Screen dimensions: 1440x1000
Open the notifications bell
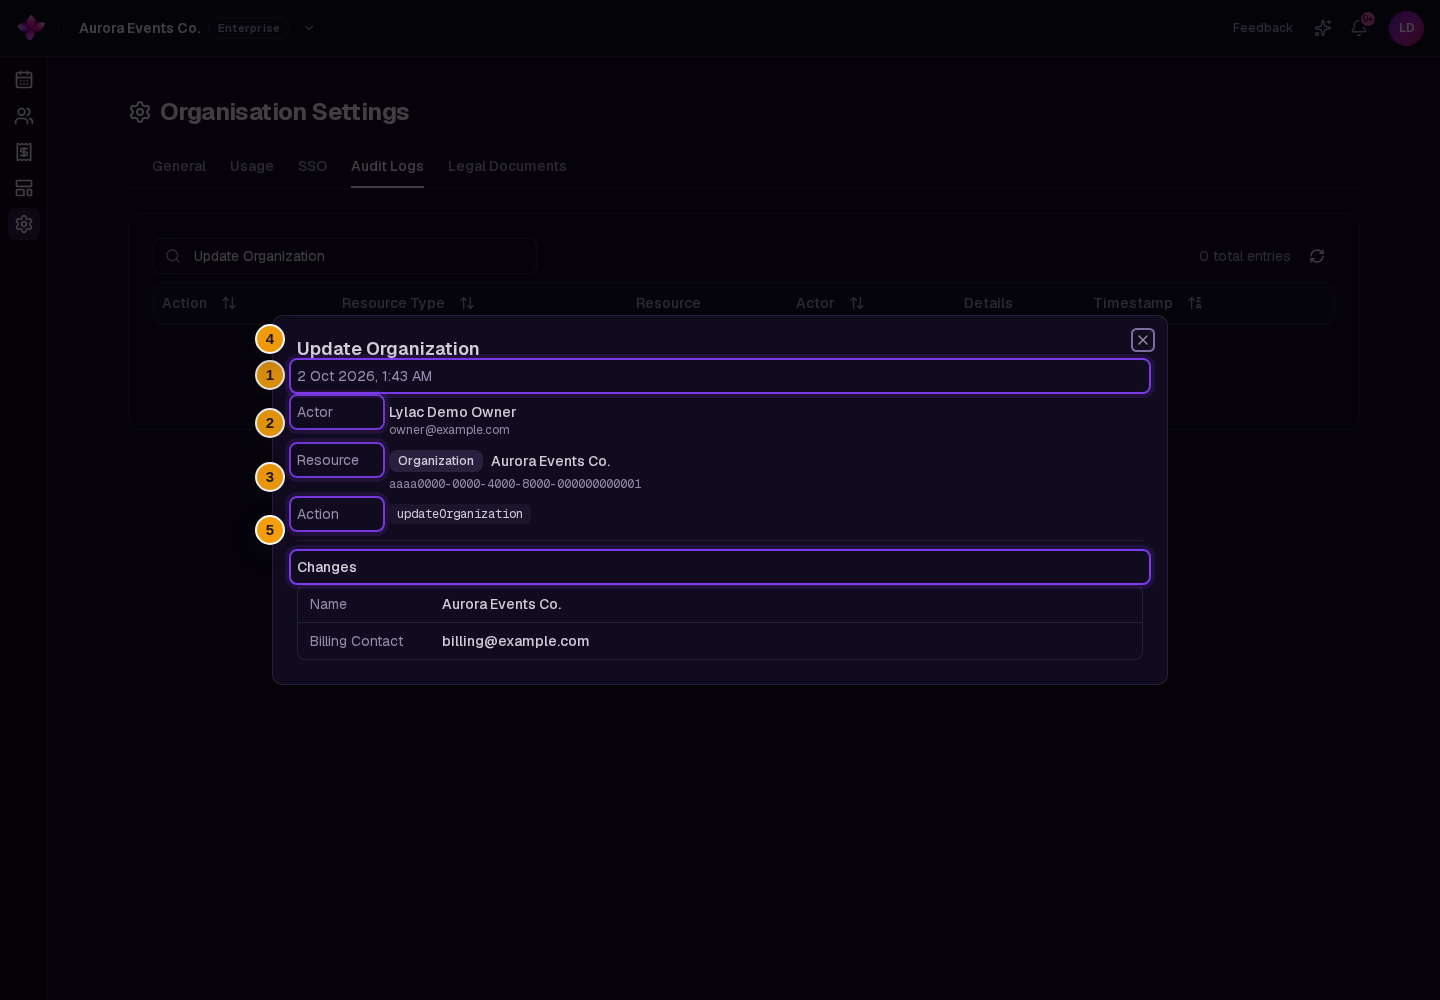1359,28
